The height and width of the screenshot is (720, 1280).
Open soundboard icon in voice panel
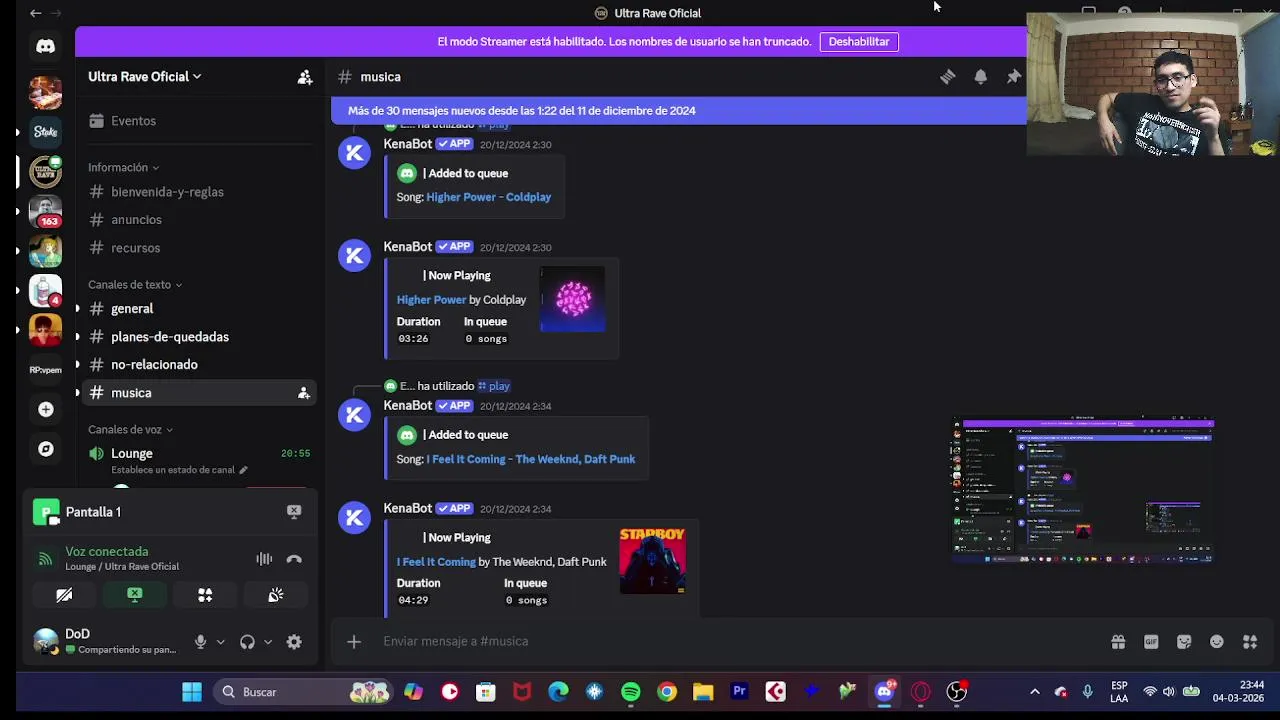(276, 595)
